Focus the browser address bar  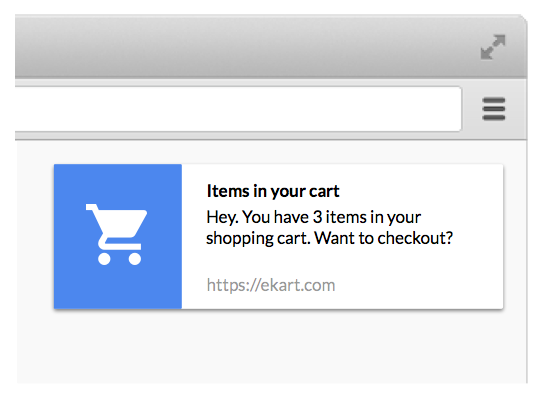click(238, 109)
